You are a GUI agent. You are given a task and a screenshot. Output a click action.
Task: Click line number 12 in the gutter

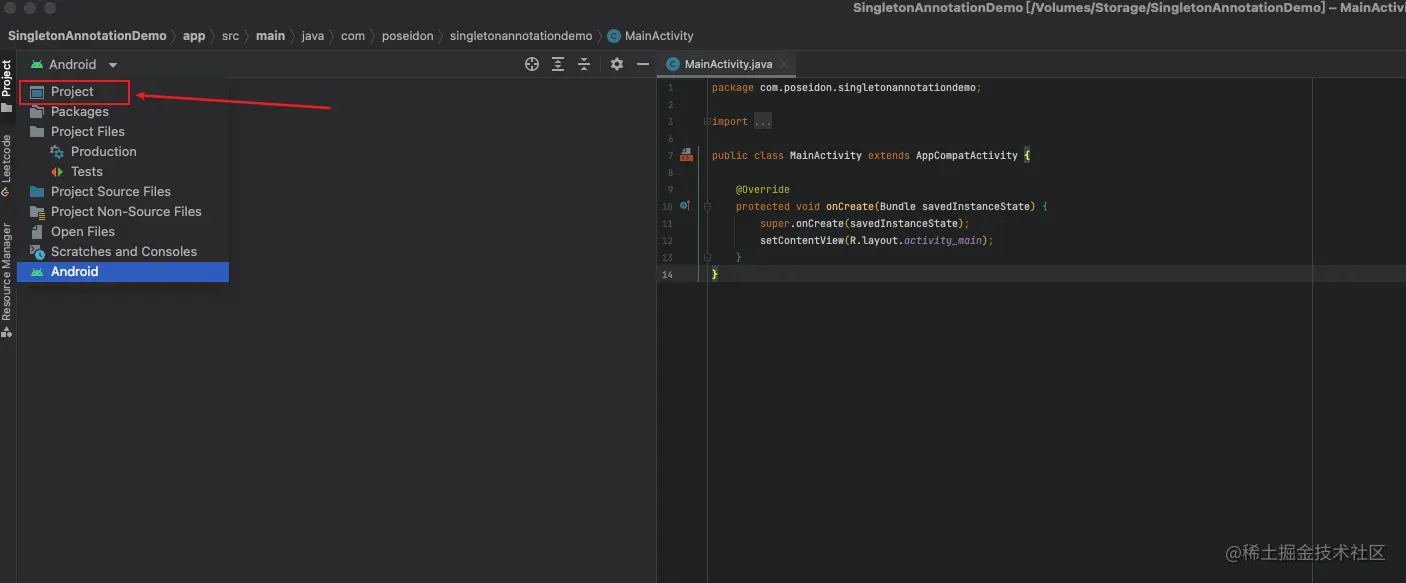tap(667, 240)
